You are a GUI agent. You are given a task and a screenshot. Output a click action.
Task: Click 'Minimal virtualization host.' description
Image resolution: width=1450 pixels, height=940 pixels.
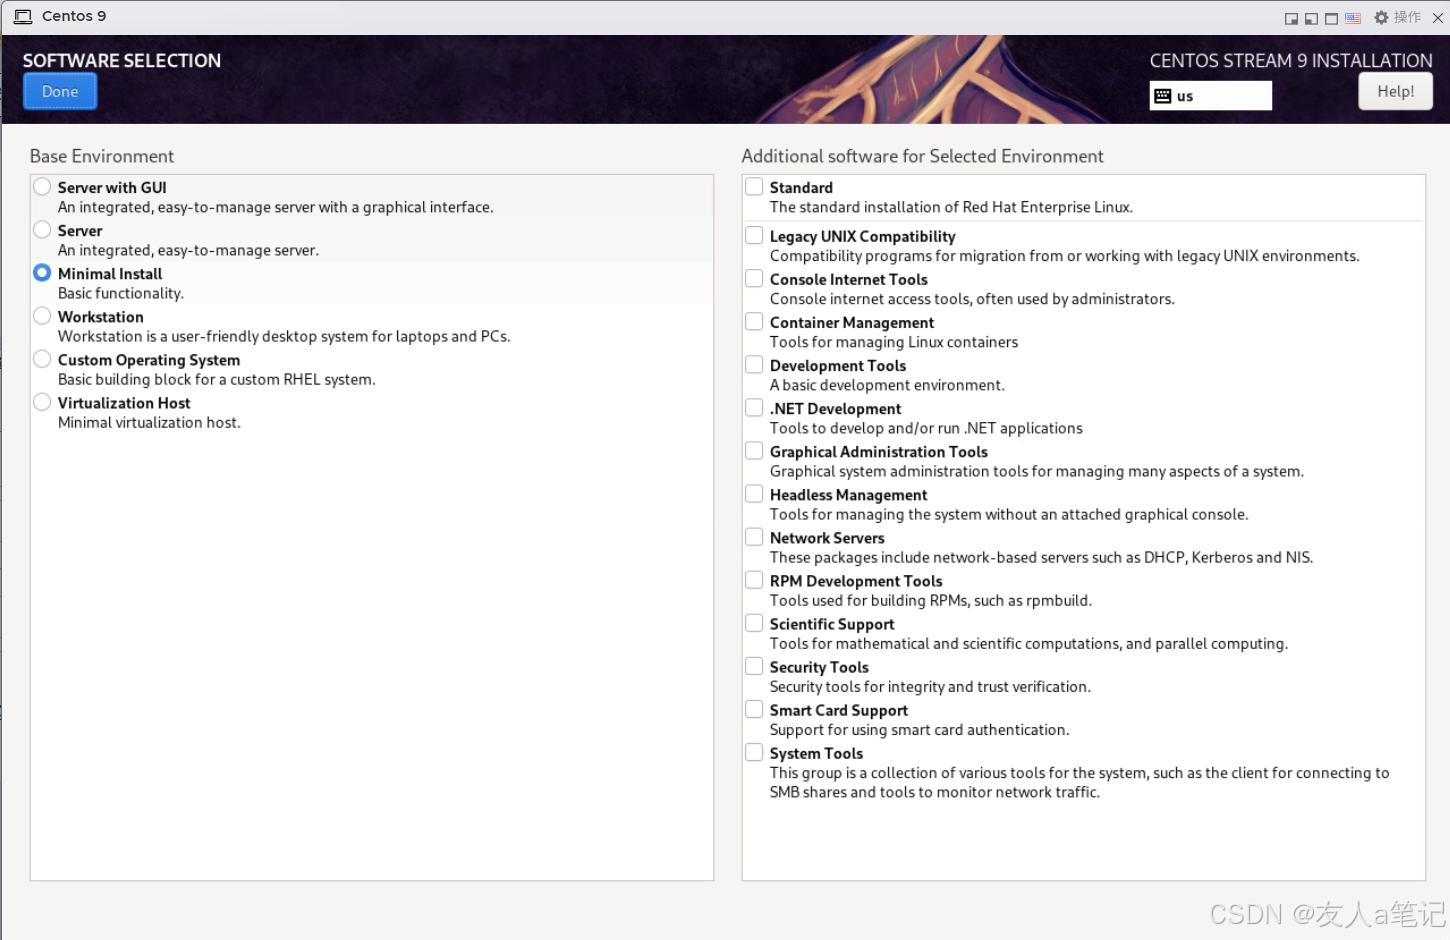tap(149, 422)
